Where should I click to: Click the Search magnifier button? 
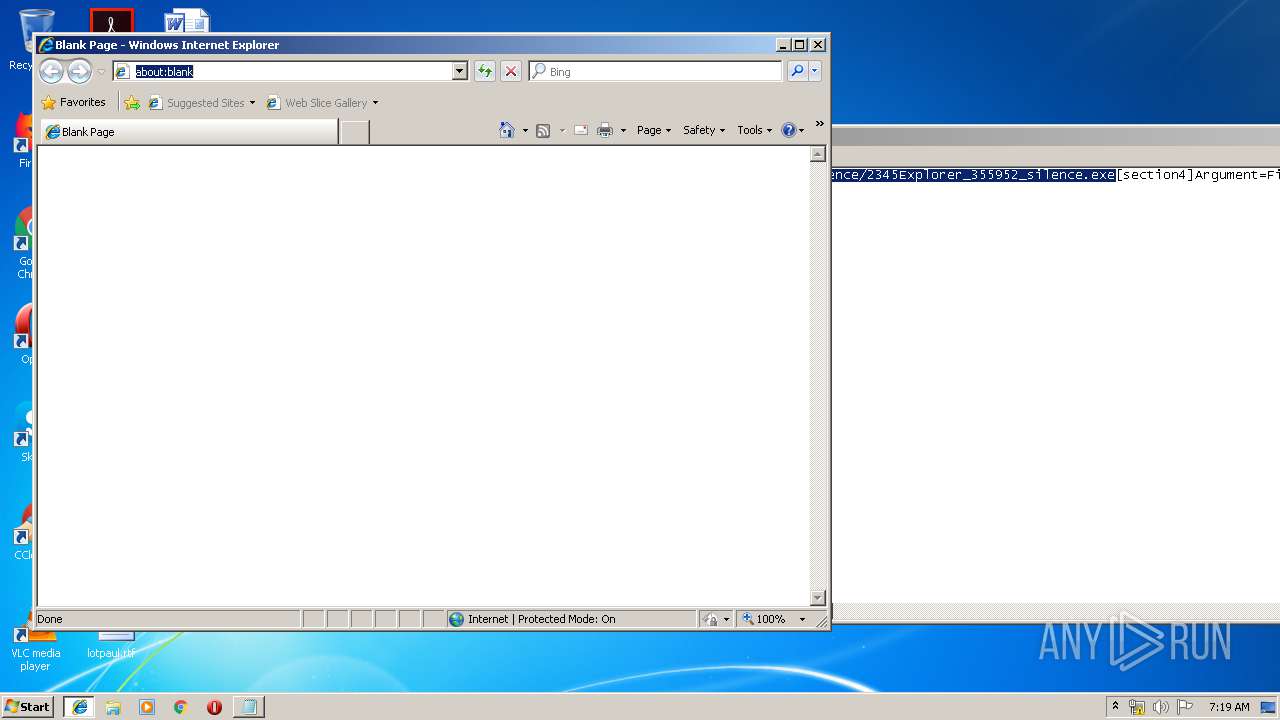point(797,71)
